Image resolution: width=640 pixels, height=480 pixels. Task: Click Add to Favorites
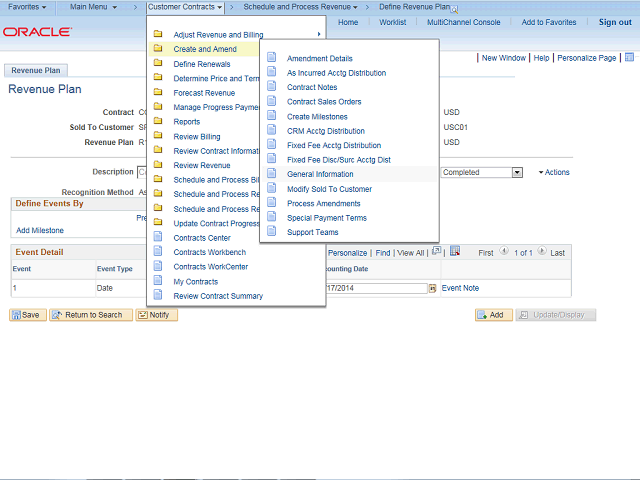click(549, 22)
